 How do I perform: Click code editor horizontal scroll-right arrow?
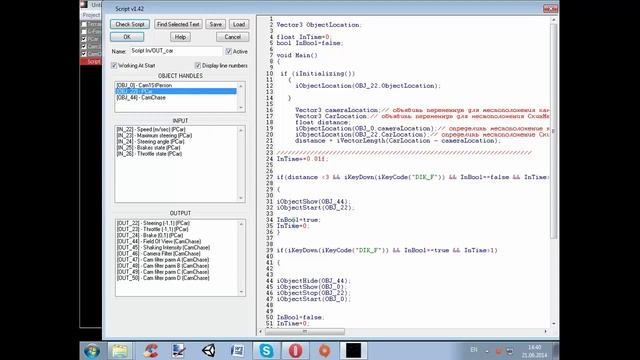point(546,331)
